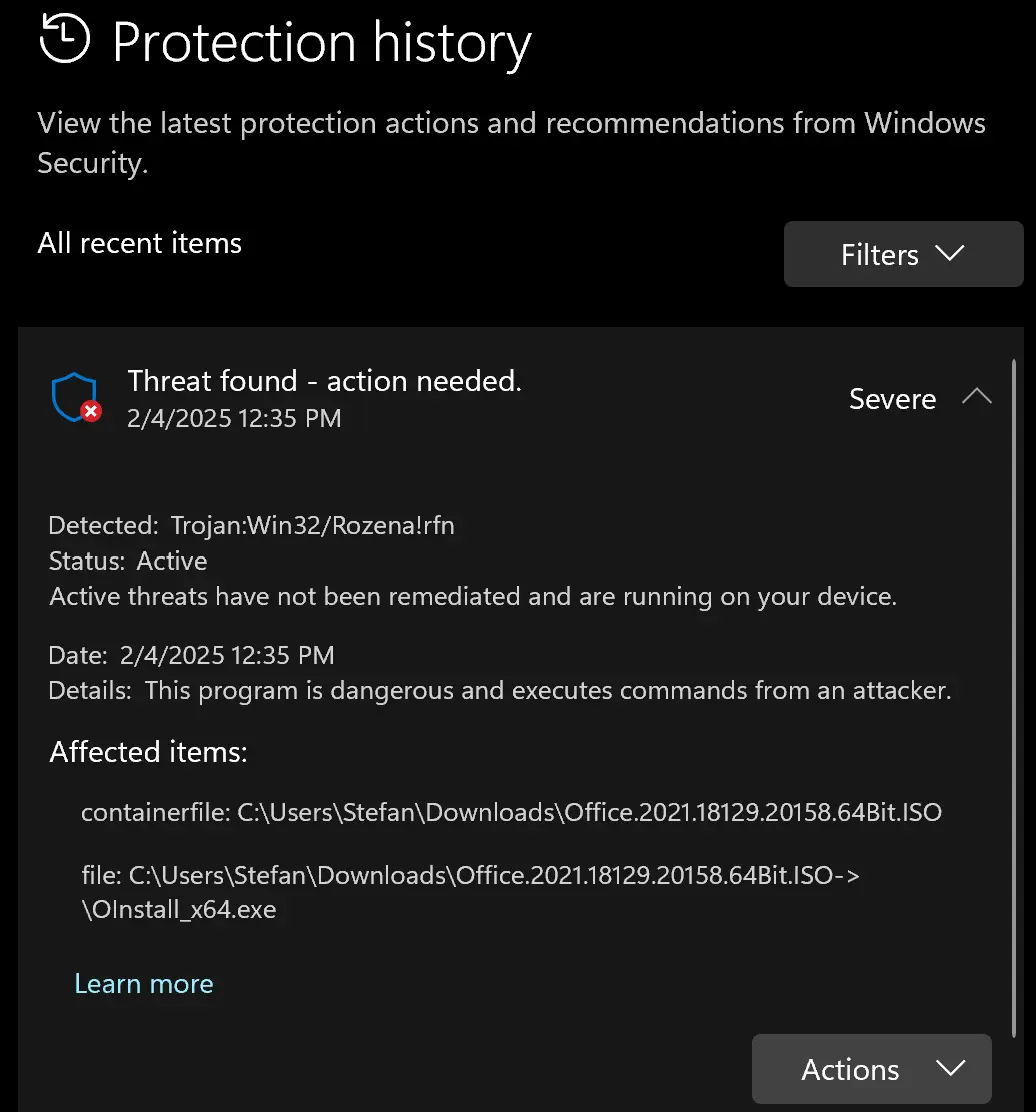The height and width of the screenshot is (1112, 1036).
Task: Open the Filters dropdown
Action: pos(903,254)
